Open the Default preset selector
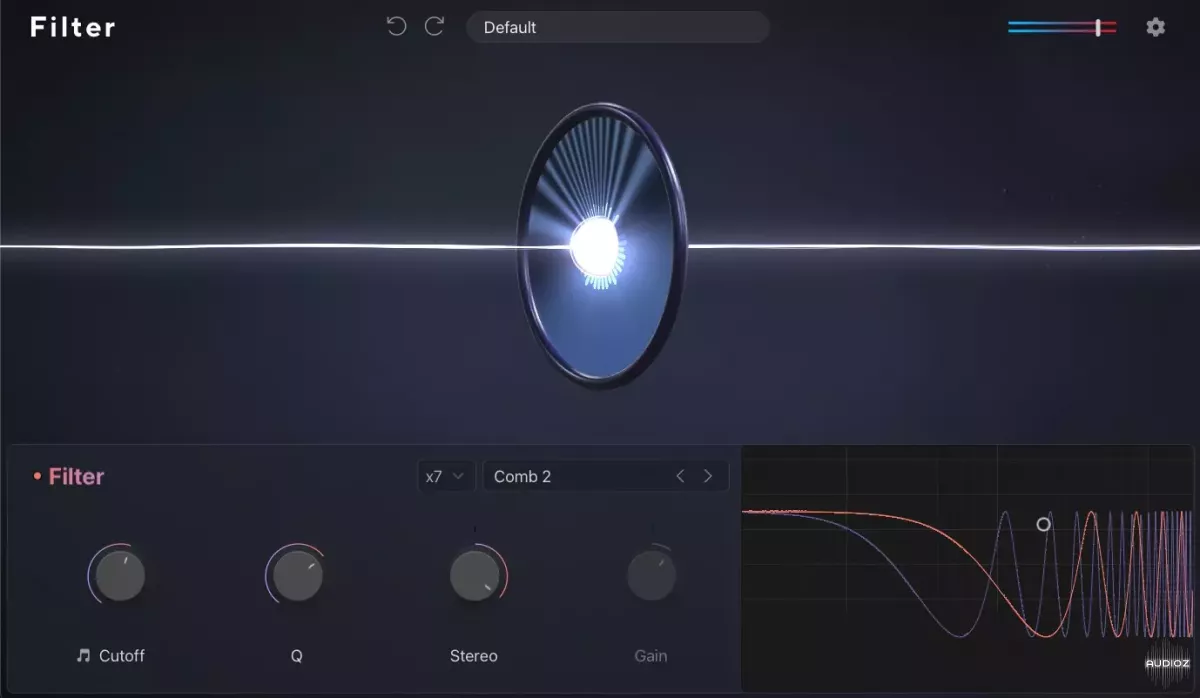1200x698 pixels. click(x=617, y=27)
